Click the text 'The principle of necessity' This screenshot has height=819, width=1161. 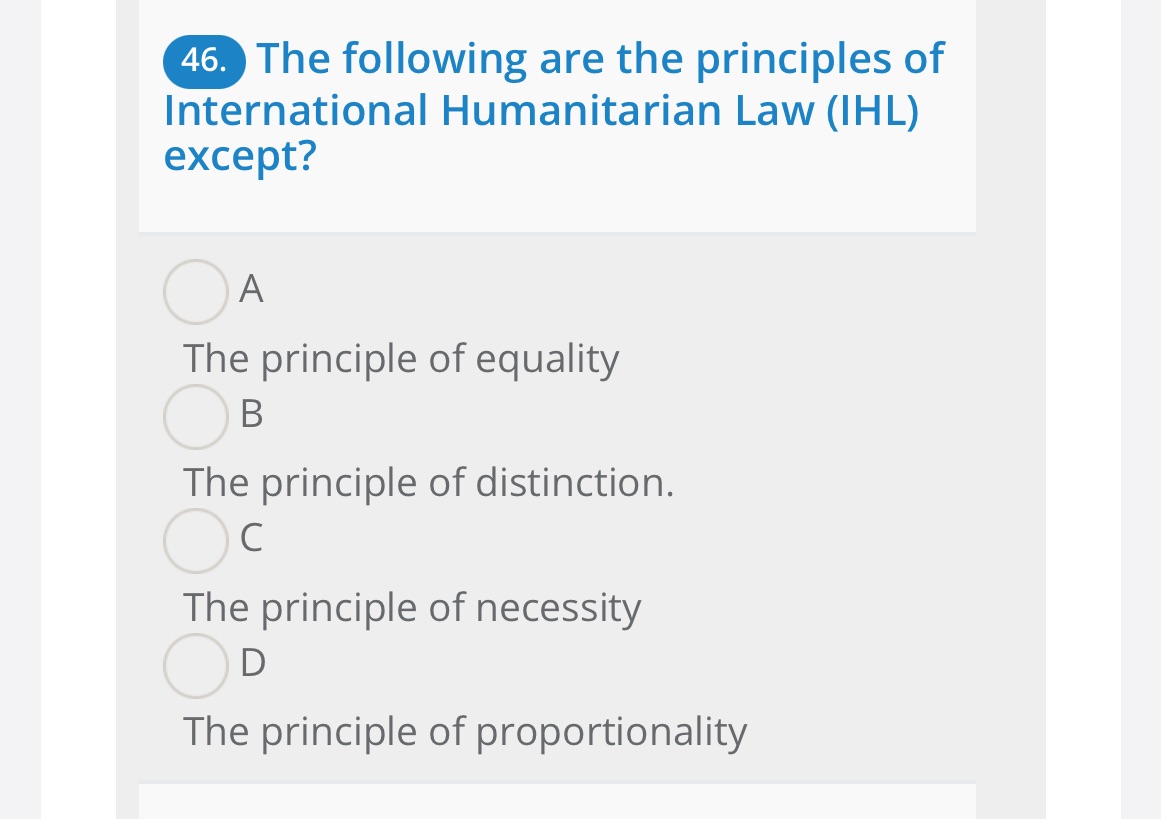412,607
